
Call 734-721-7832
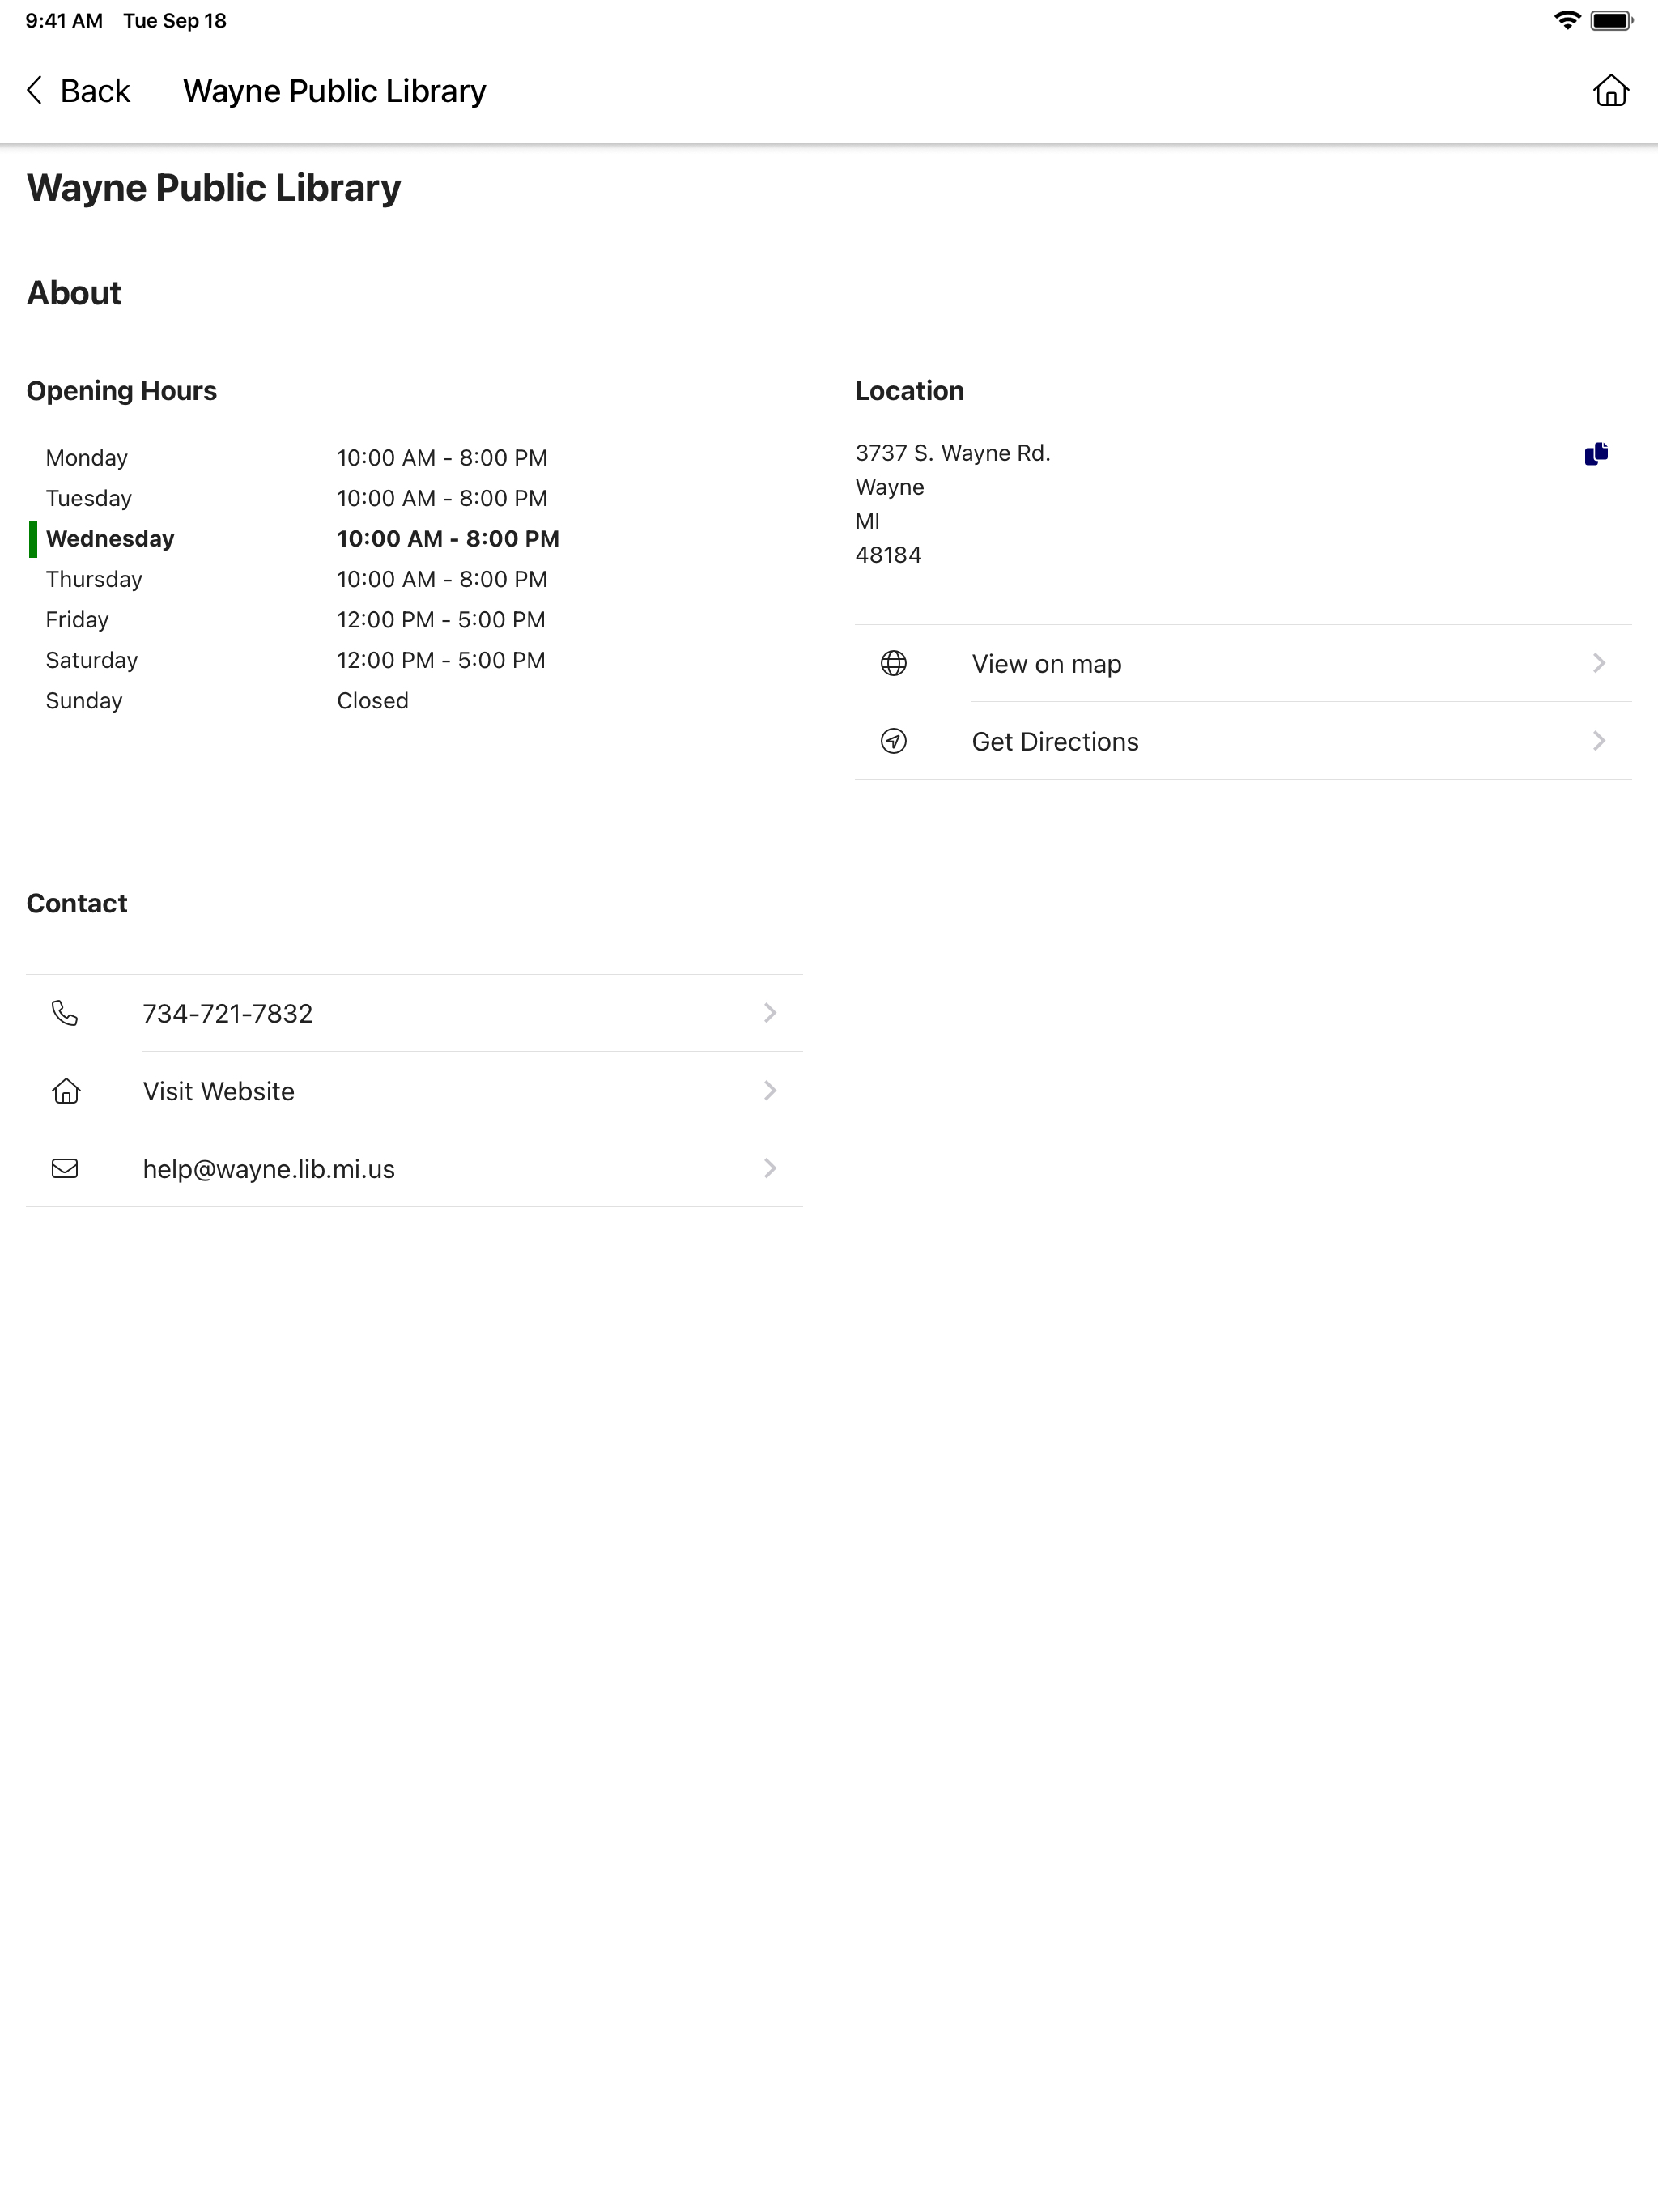tap(414, 1013)
